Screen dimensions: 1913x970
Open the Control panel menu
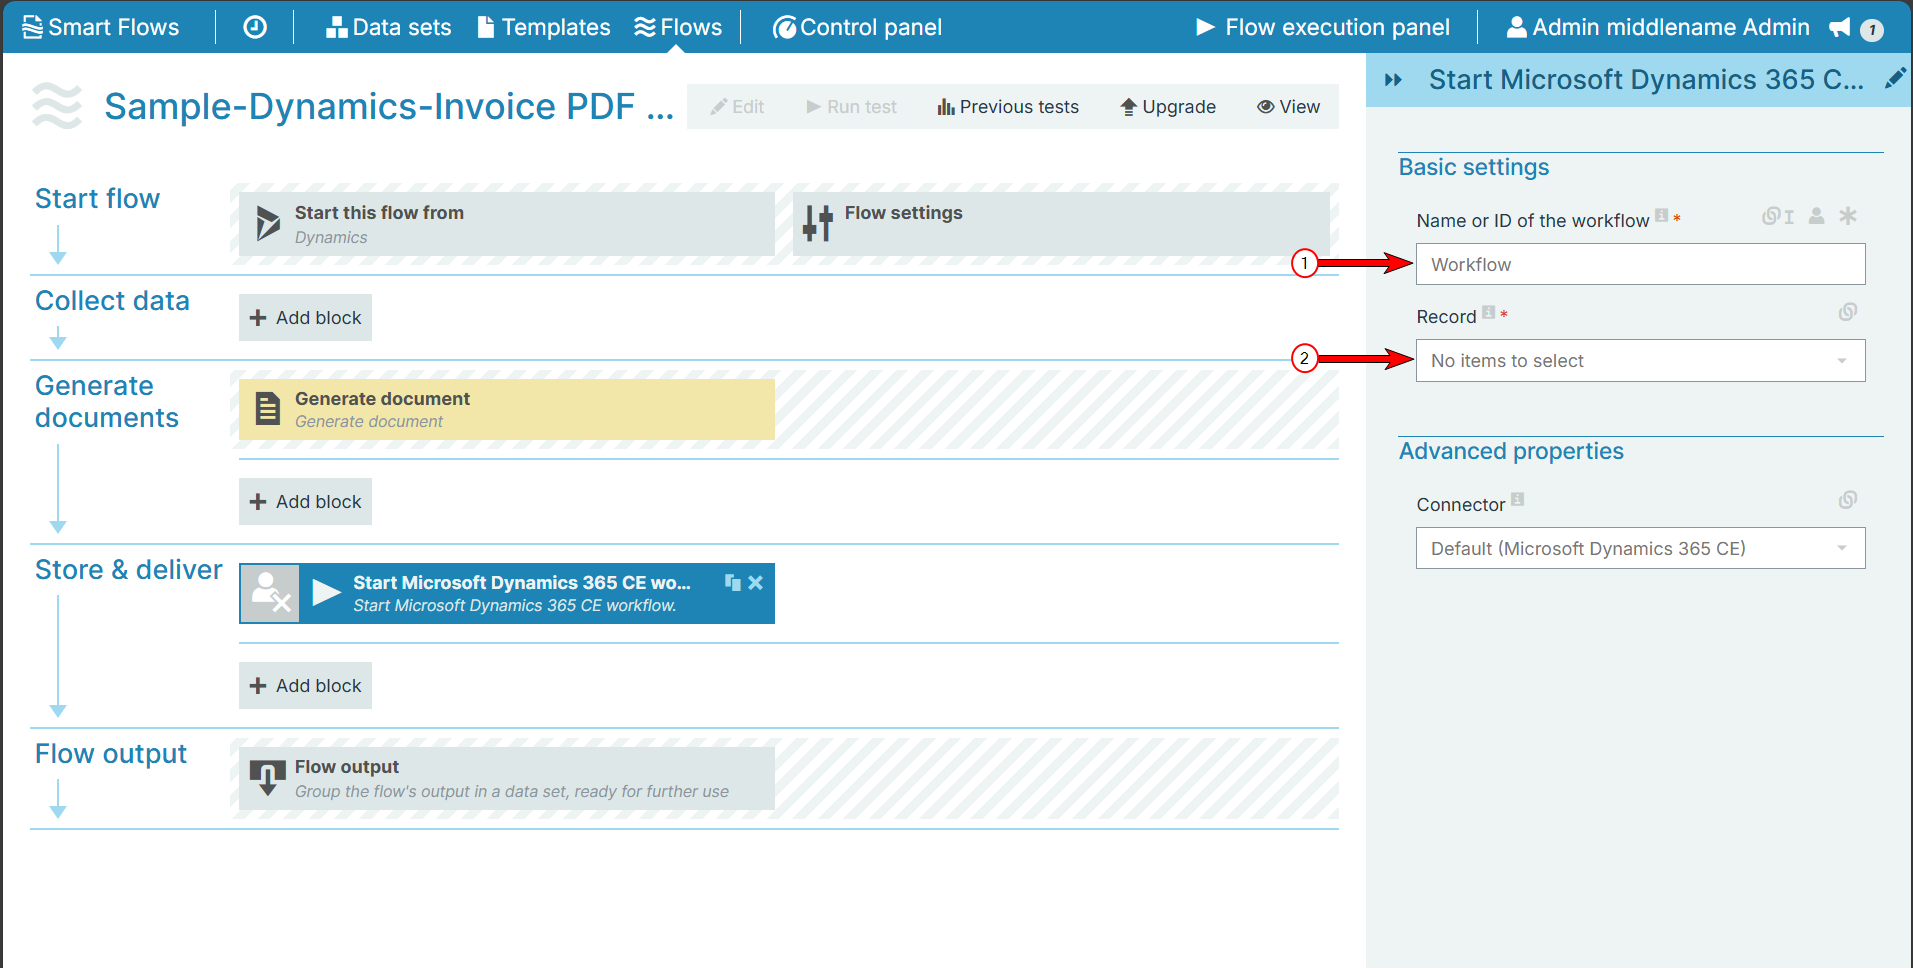857,27
